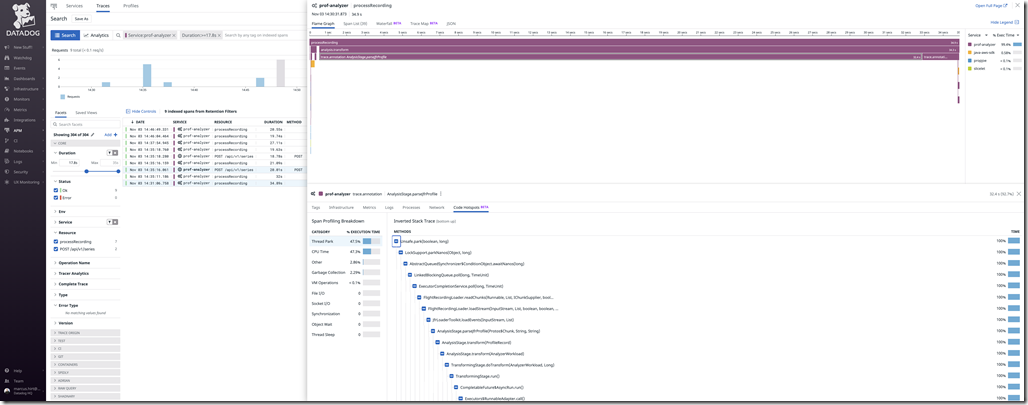Click pencil icon next to Showing 304

(x=93, y=134)
